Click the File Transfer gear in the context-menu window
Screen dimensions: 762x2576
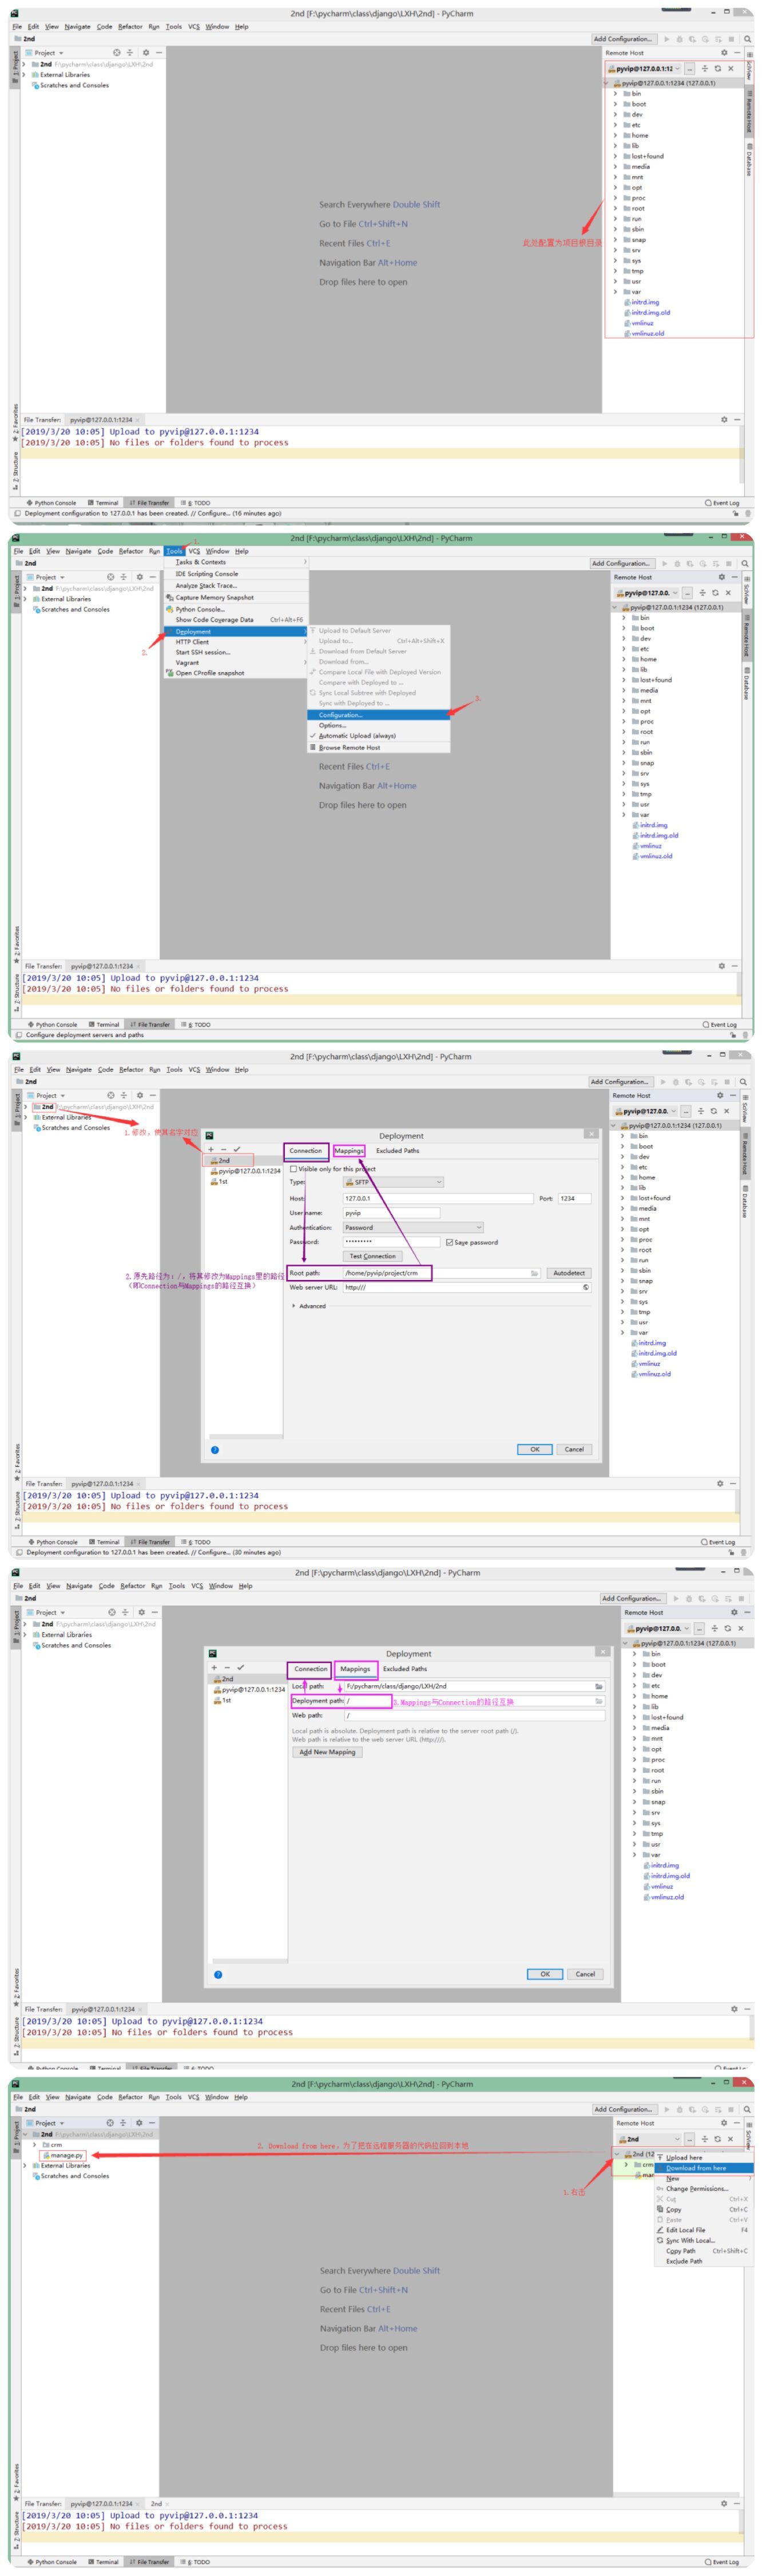pyautogui.click(x=724, y=2503)
